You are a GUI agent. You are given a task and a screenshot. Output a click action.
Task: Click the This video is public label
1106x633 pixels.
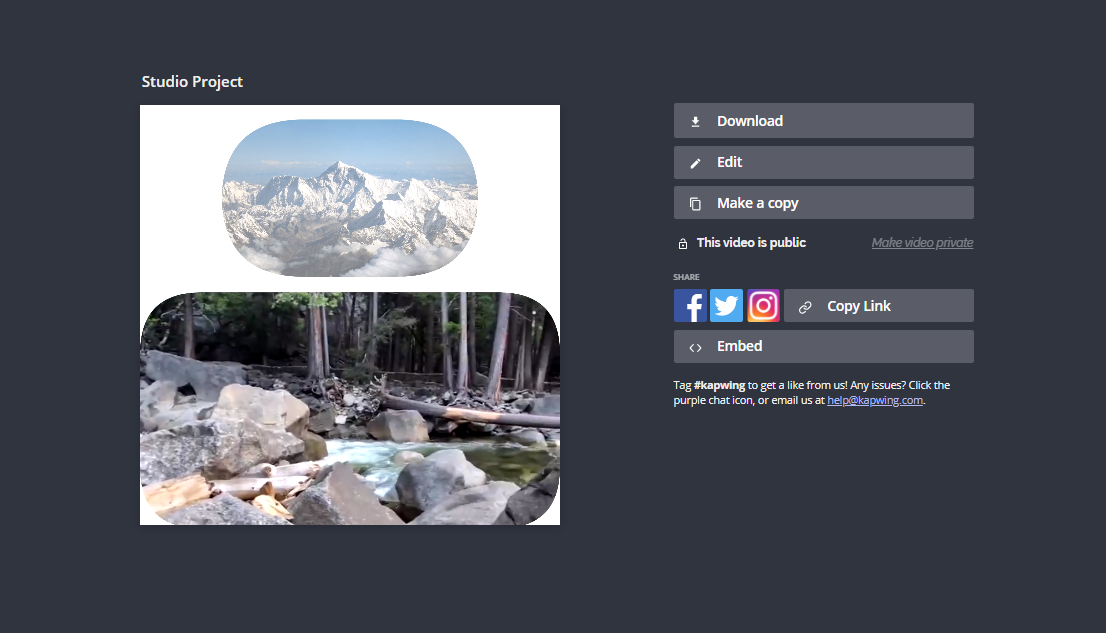[751, 243]
